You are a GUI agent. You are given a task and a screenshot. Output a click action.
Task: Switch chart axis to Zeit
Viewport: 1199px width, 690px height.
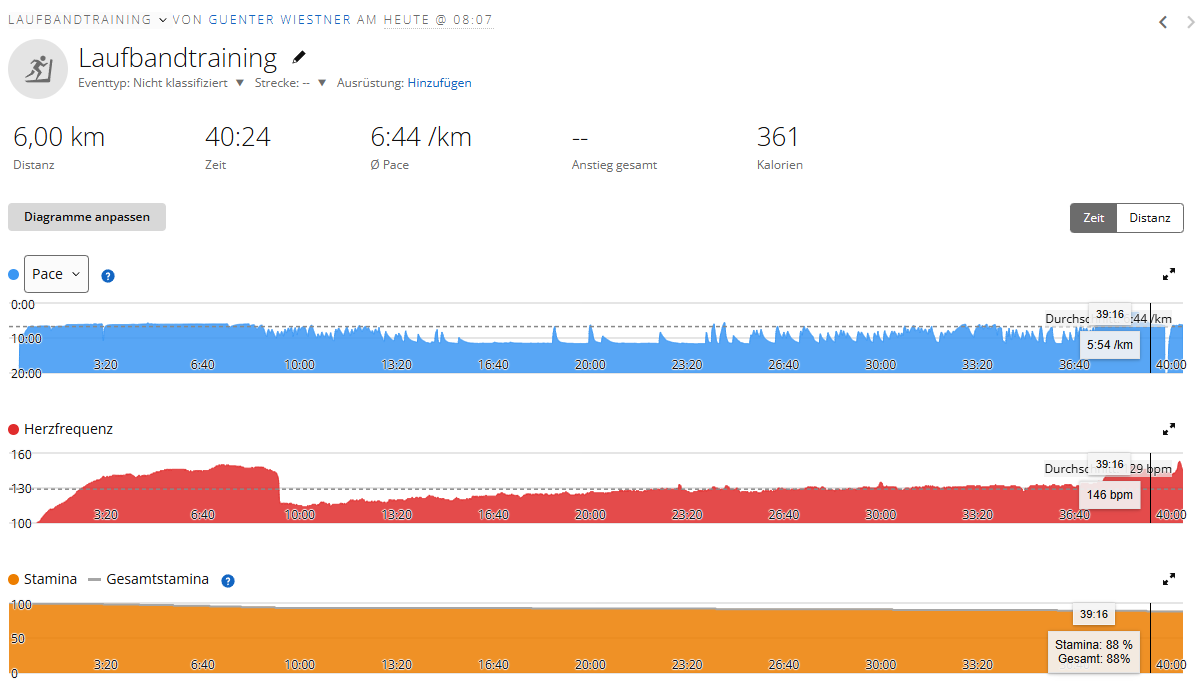coord(1093,218)
